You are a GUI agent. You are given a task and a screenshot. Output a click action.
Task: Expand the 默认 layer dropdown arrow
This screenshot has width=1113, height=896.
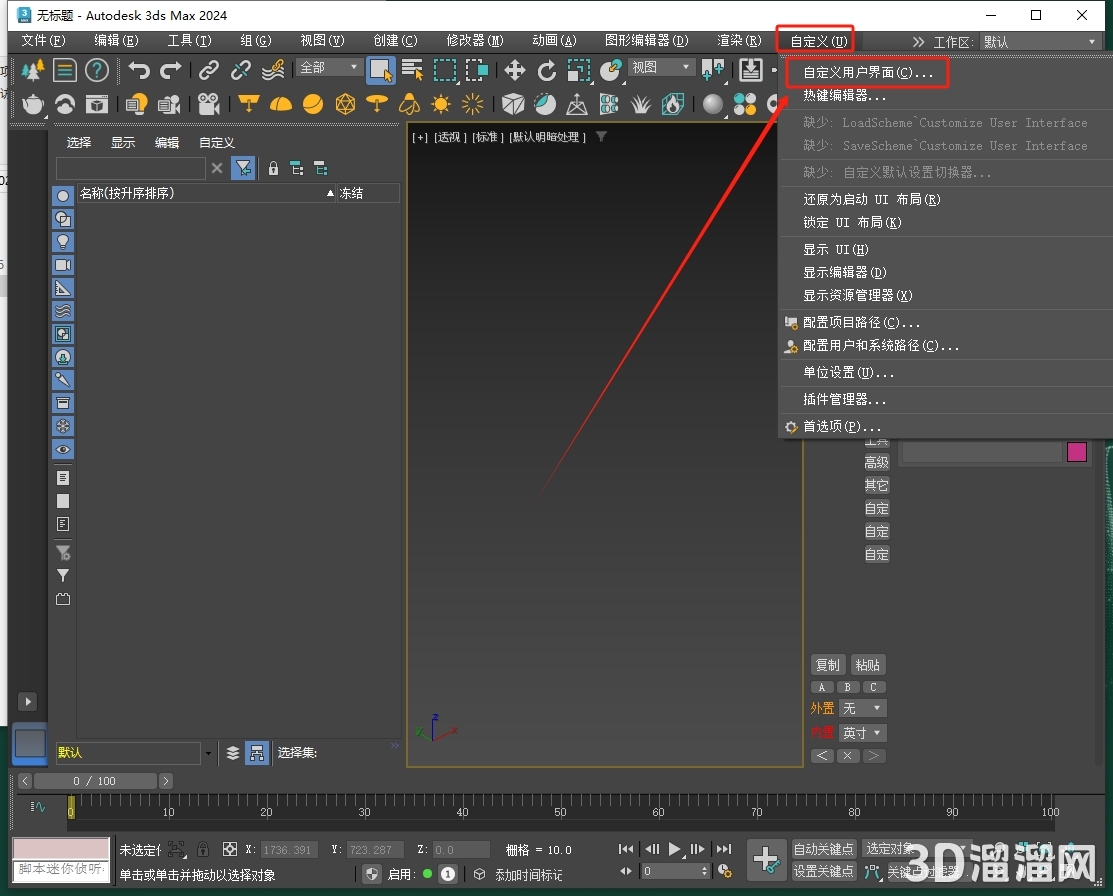pos(208,753)
